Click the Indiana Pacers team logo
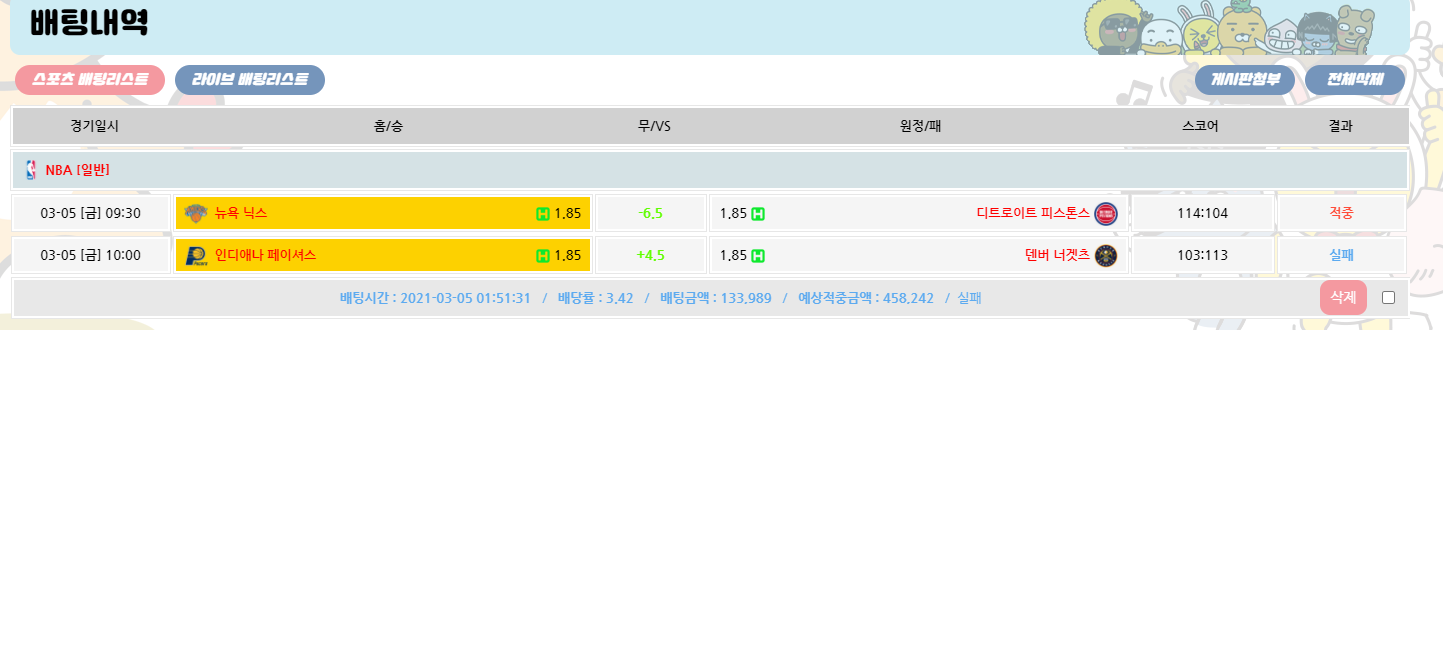The height and width of the screenshot is (648, 1443). (196, 255)
